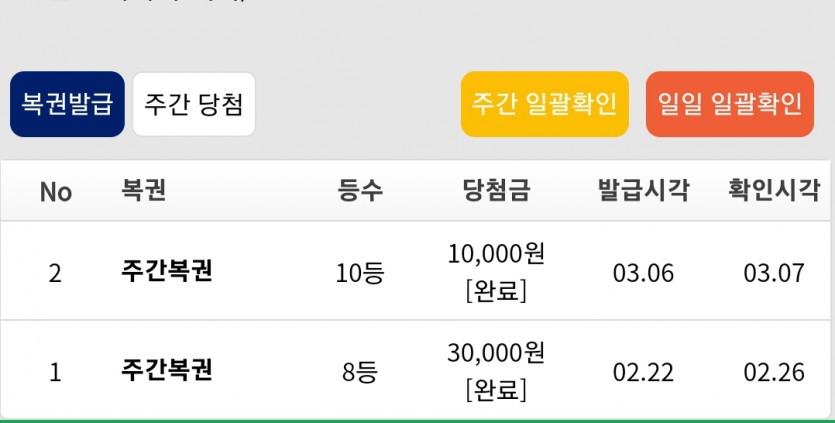Select the 발급시각 column header
This screenshot has height=423, width=835.
pos(643,191)
